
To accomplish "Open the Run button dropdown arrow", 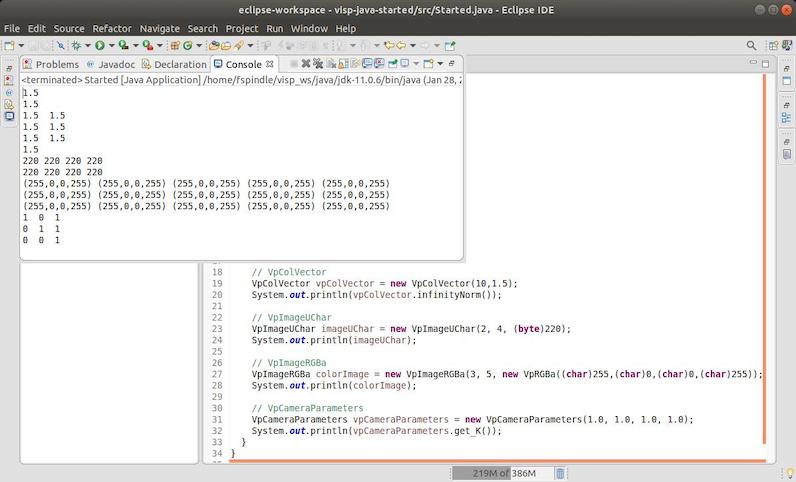I will pos(110,45).
